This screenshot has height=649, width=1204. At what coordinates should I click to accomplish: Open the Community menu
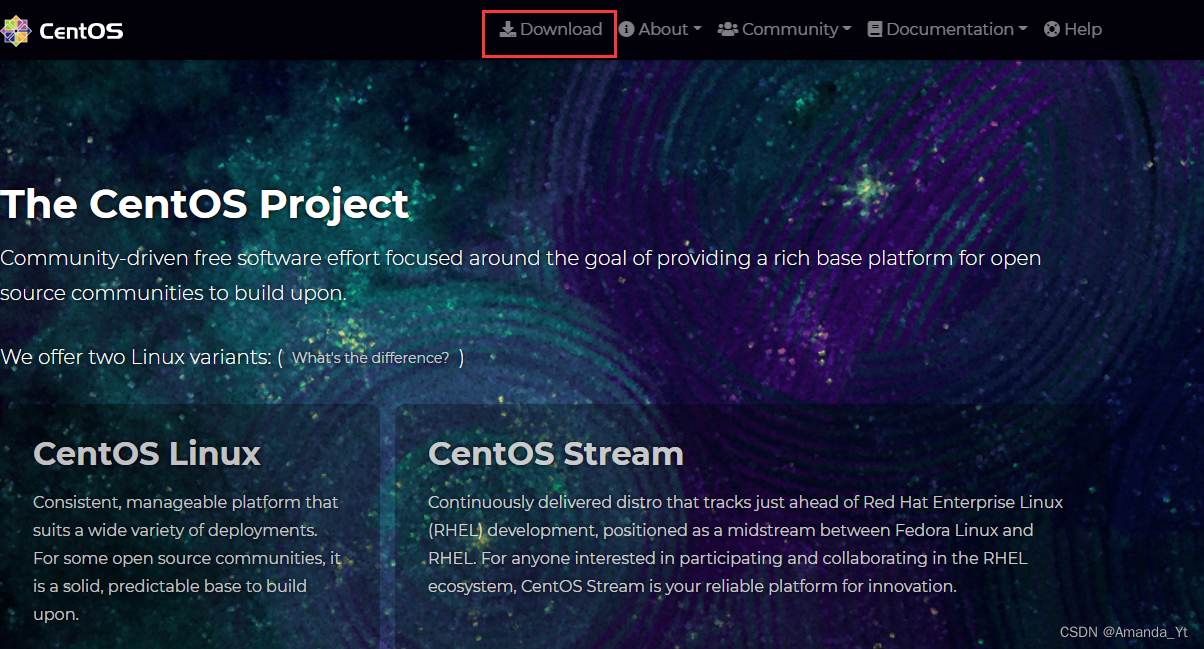785,29
